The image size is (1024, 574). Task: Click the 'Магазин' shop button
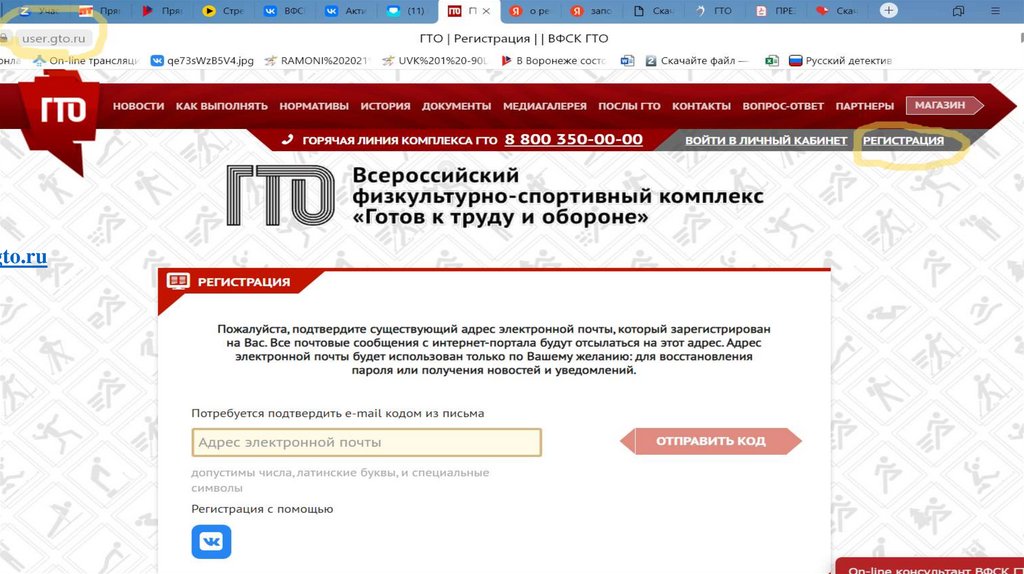pyautogui.click(x=944, y=105)
